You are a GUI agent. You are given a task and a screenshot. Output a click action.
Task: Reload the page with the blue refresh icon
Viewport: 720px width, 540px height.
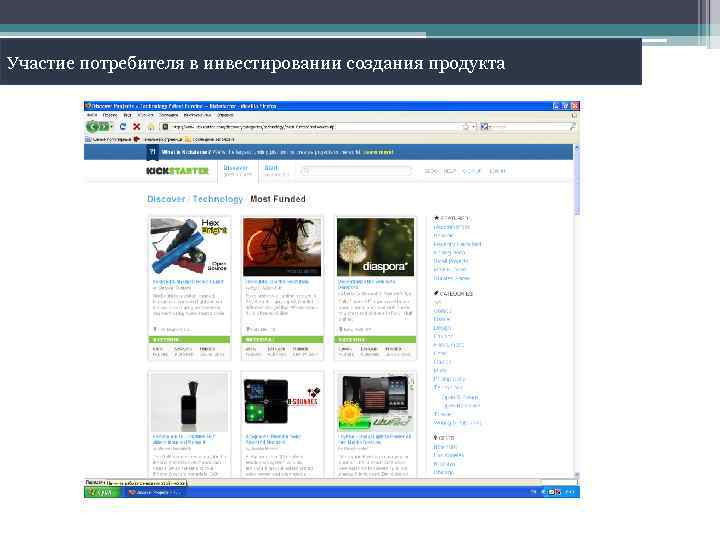click(123, 127)
